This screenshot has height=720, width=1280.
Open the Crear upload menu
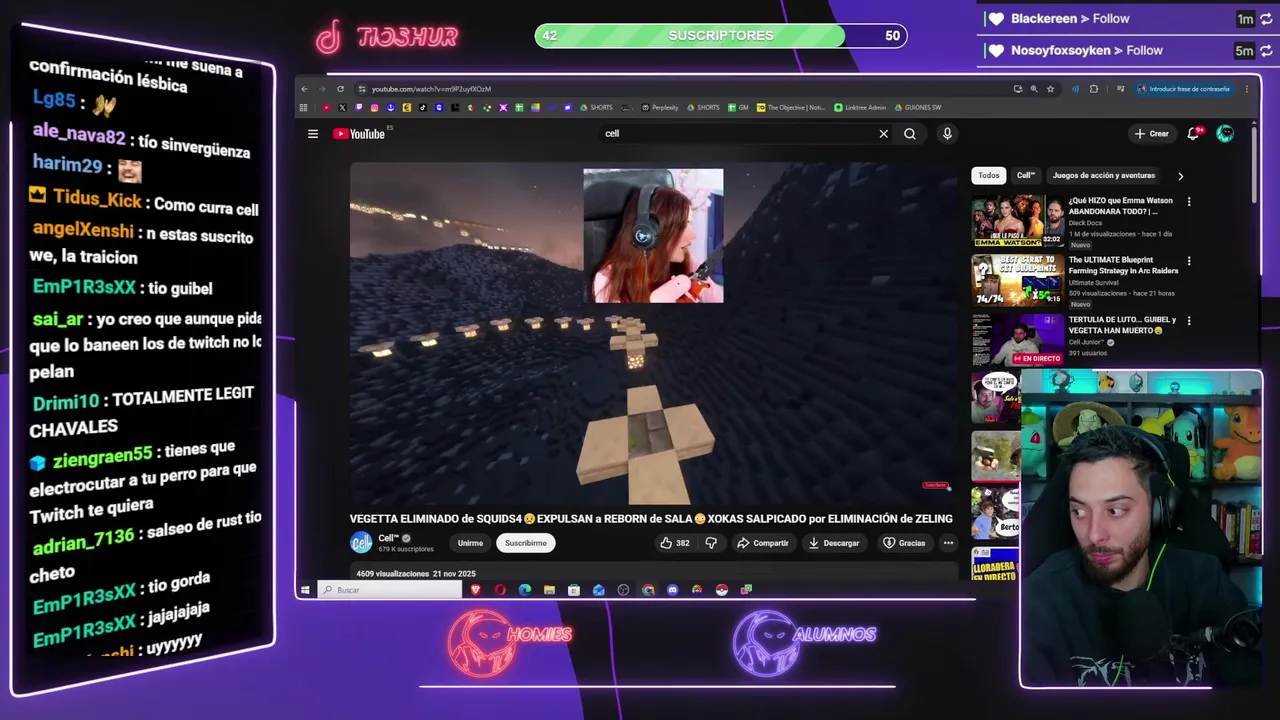tap(1151, 134)
